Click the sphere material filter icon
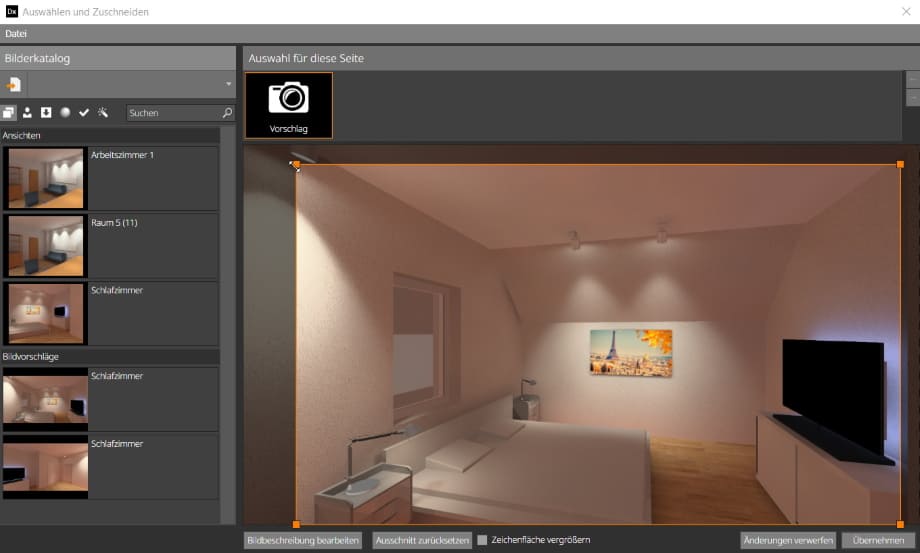This screenshot has width=920, height=553. tap(65, 113)
